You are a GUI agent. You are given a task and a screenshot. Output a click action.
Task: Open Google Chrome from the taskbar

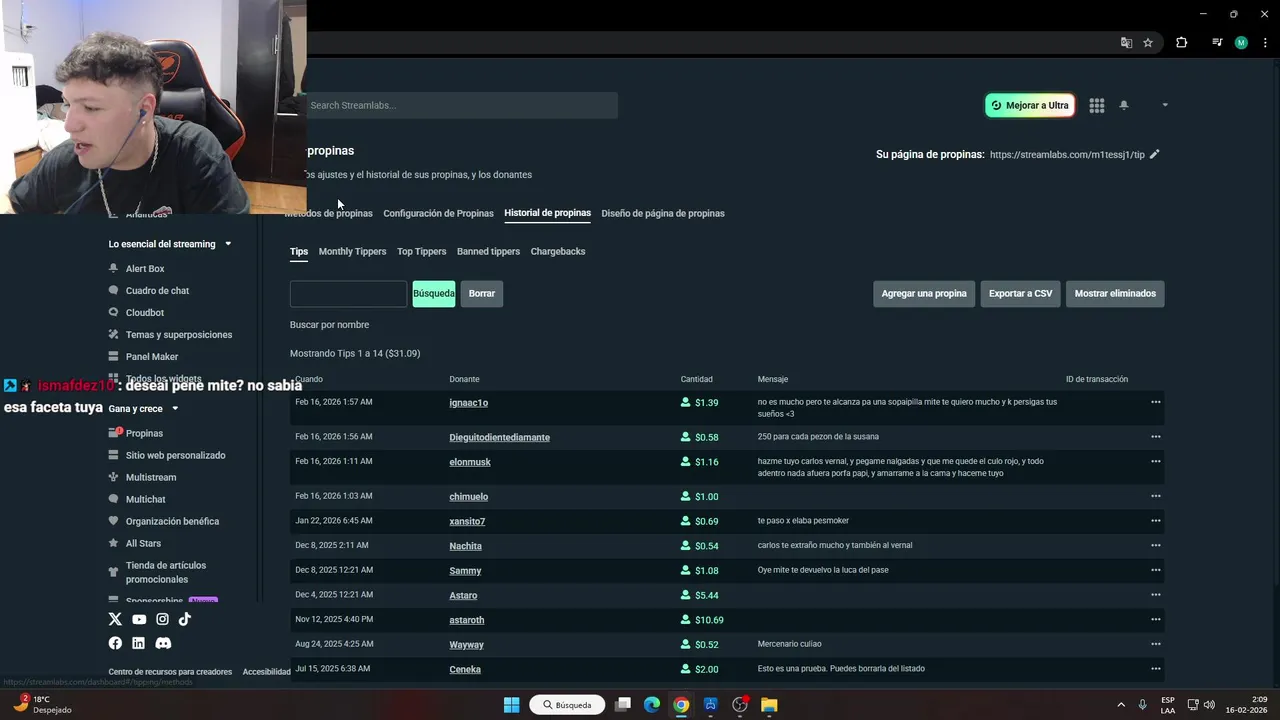[x=681, y=705]
